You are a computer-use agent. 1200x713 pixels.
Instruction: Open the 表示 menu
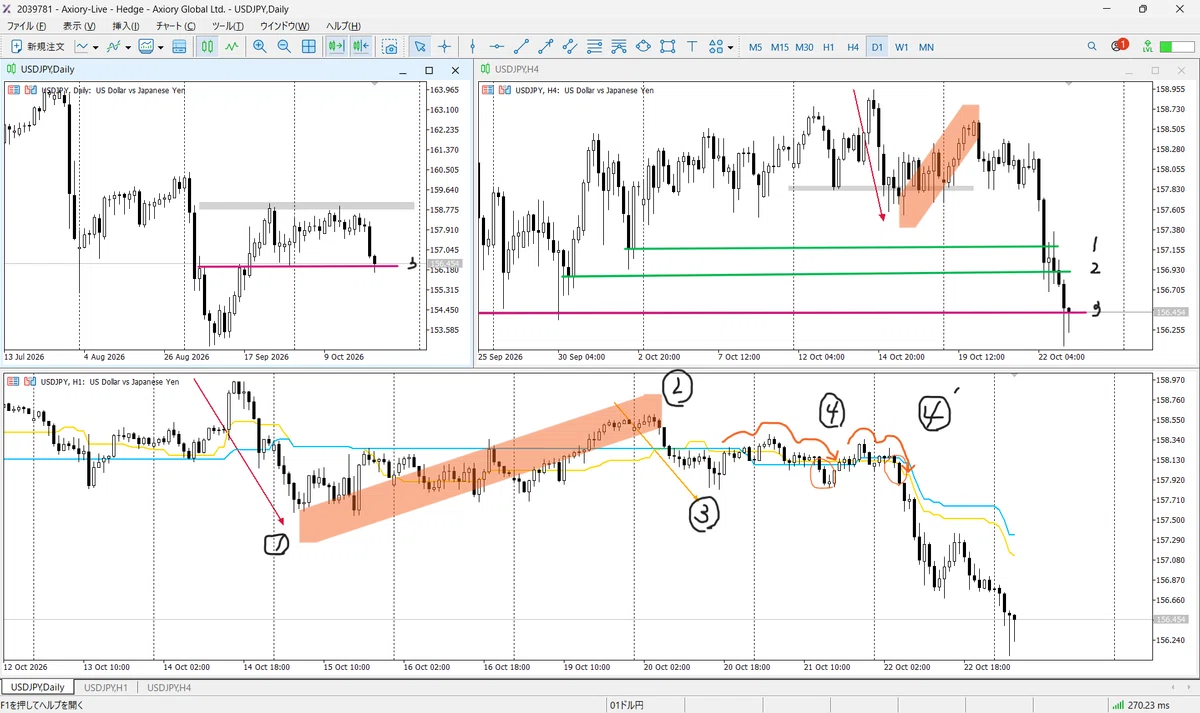[79, 25]
